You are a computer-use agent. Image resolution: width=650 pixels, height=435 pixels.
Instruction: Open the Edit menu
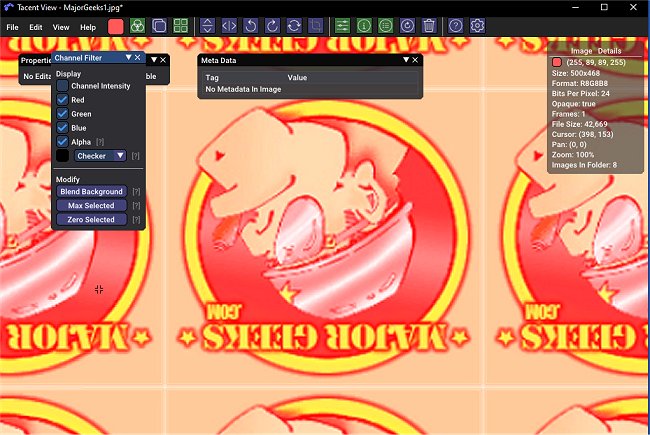(x=36, y=27)
